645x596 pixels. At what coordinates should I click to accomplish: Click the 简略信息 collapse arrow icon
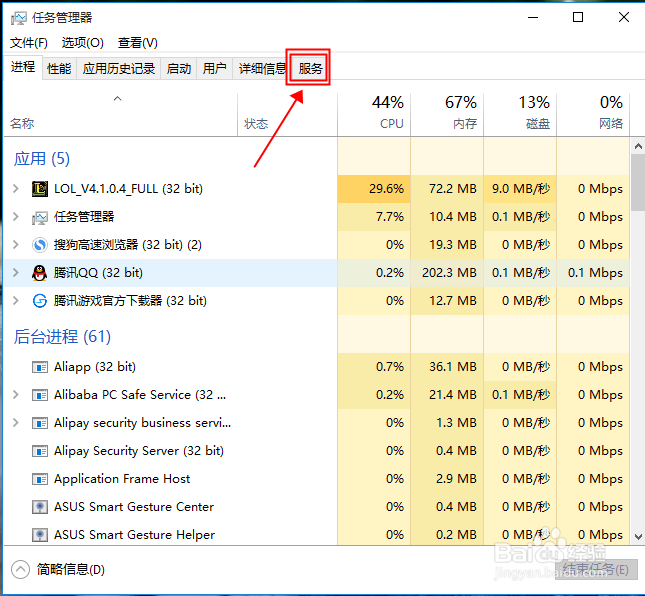click(20, 570)
